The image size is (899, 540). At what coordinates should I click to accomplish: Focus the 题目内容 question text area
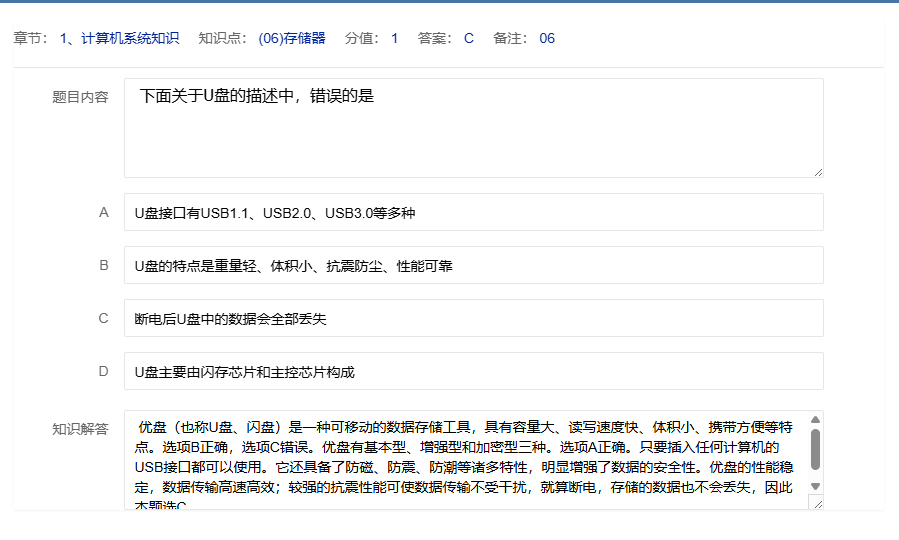[x=473, y=128]
